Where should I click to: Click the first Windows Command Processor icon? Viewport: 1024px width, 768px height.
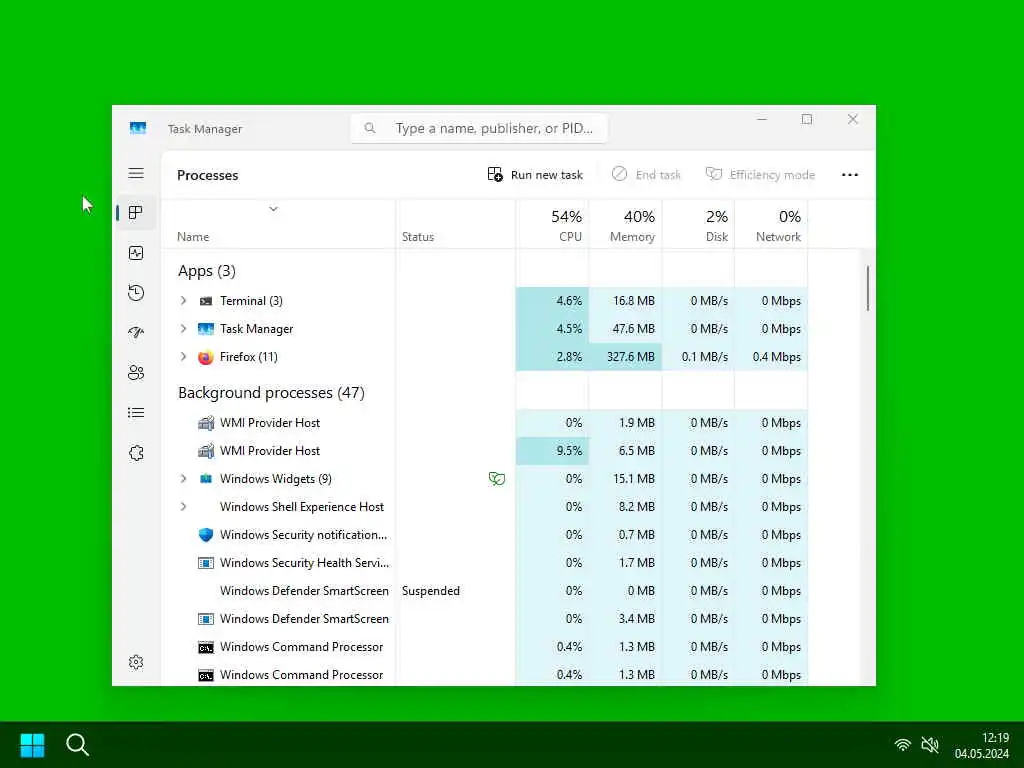[x=206, y=647]
